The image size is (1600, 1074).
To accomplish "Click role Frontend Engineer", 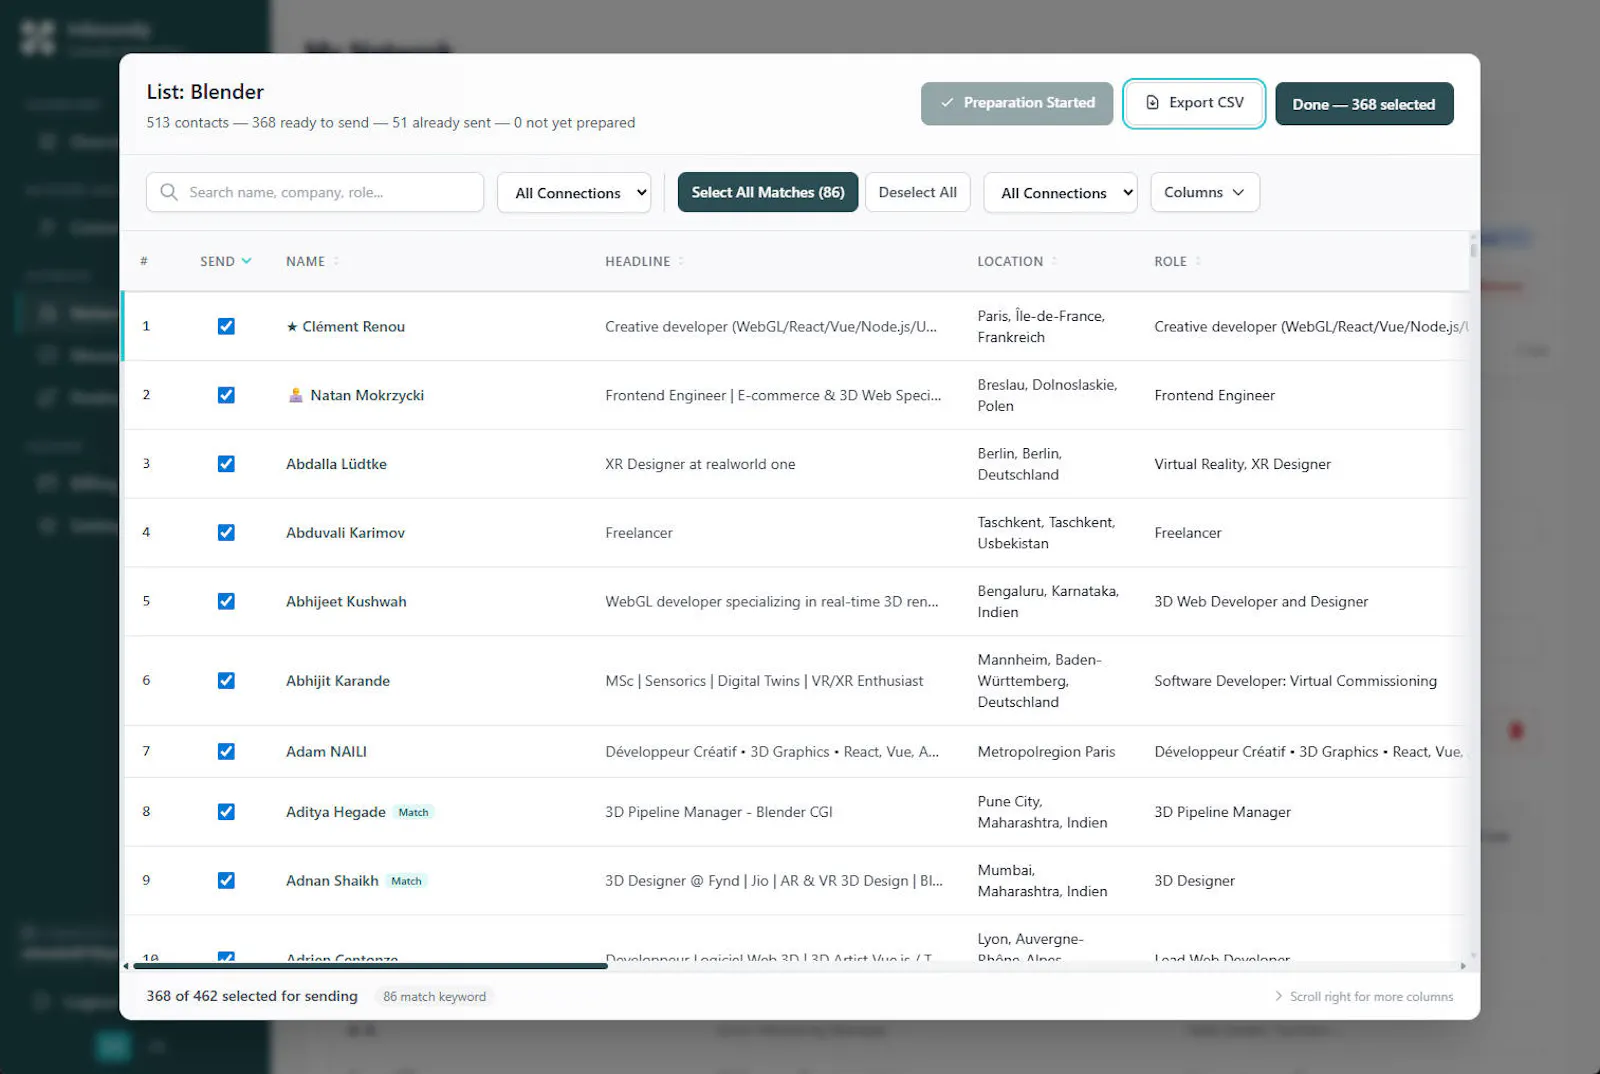I will pyautogui.click(x=1214, y=395).
